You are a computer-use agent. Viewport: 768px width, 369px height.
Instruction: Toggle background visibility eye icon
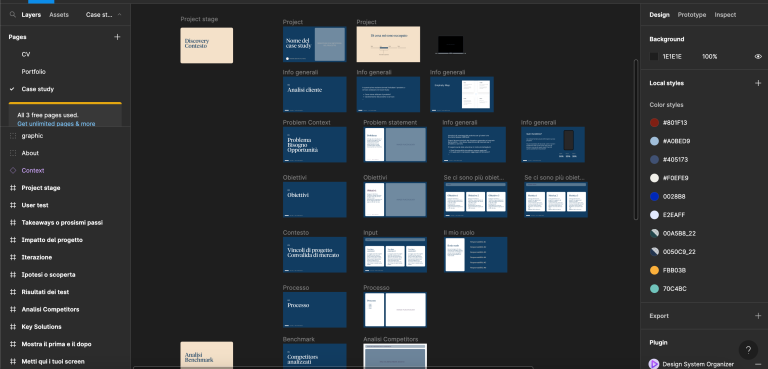758,56
